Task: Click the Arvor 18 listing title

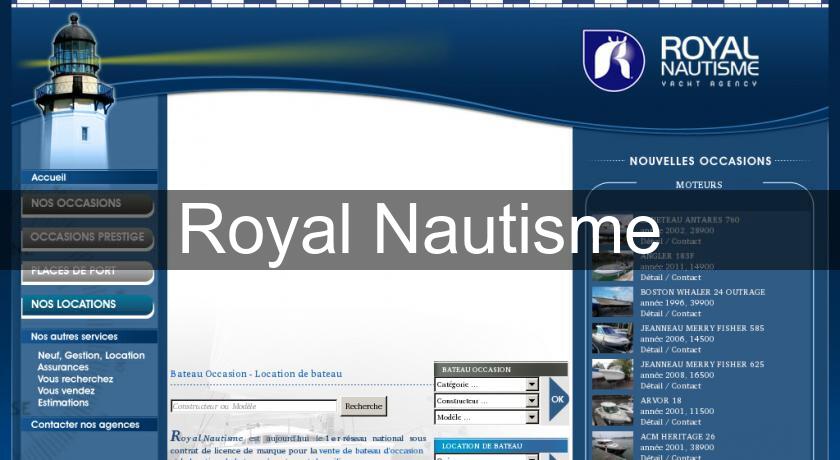Action: click(x=661, y=401)
